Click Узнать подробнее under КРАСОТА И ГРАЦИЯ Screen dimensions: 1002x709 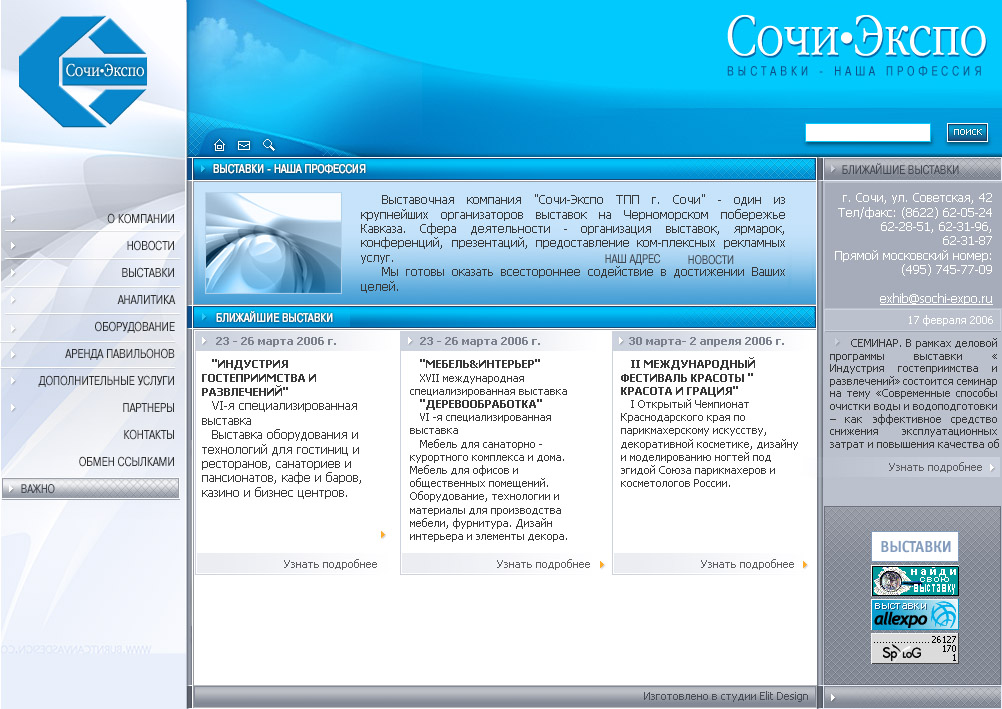pyautogui.click(x=747, y=565)
